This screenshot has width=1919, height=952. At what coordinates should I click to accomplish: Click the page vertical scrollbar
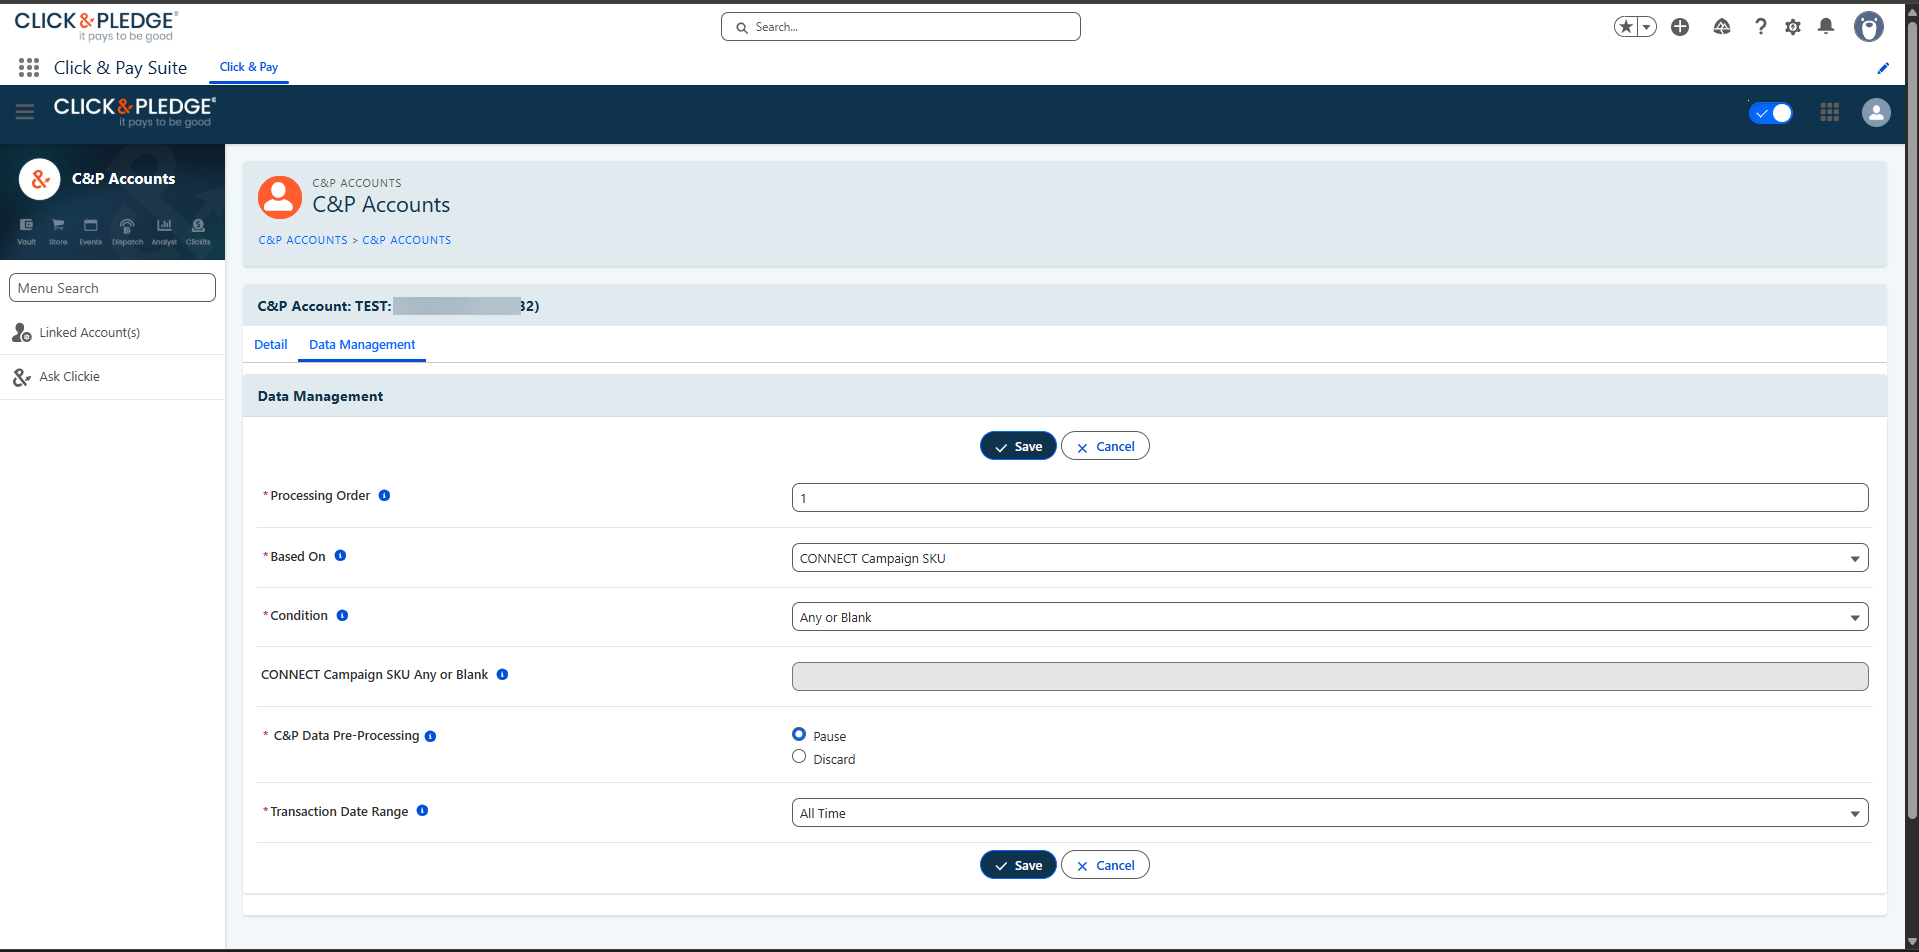coord(1912,420)
